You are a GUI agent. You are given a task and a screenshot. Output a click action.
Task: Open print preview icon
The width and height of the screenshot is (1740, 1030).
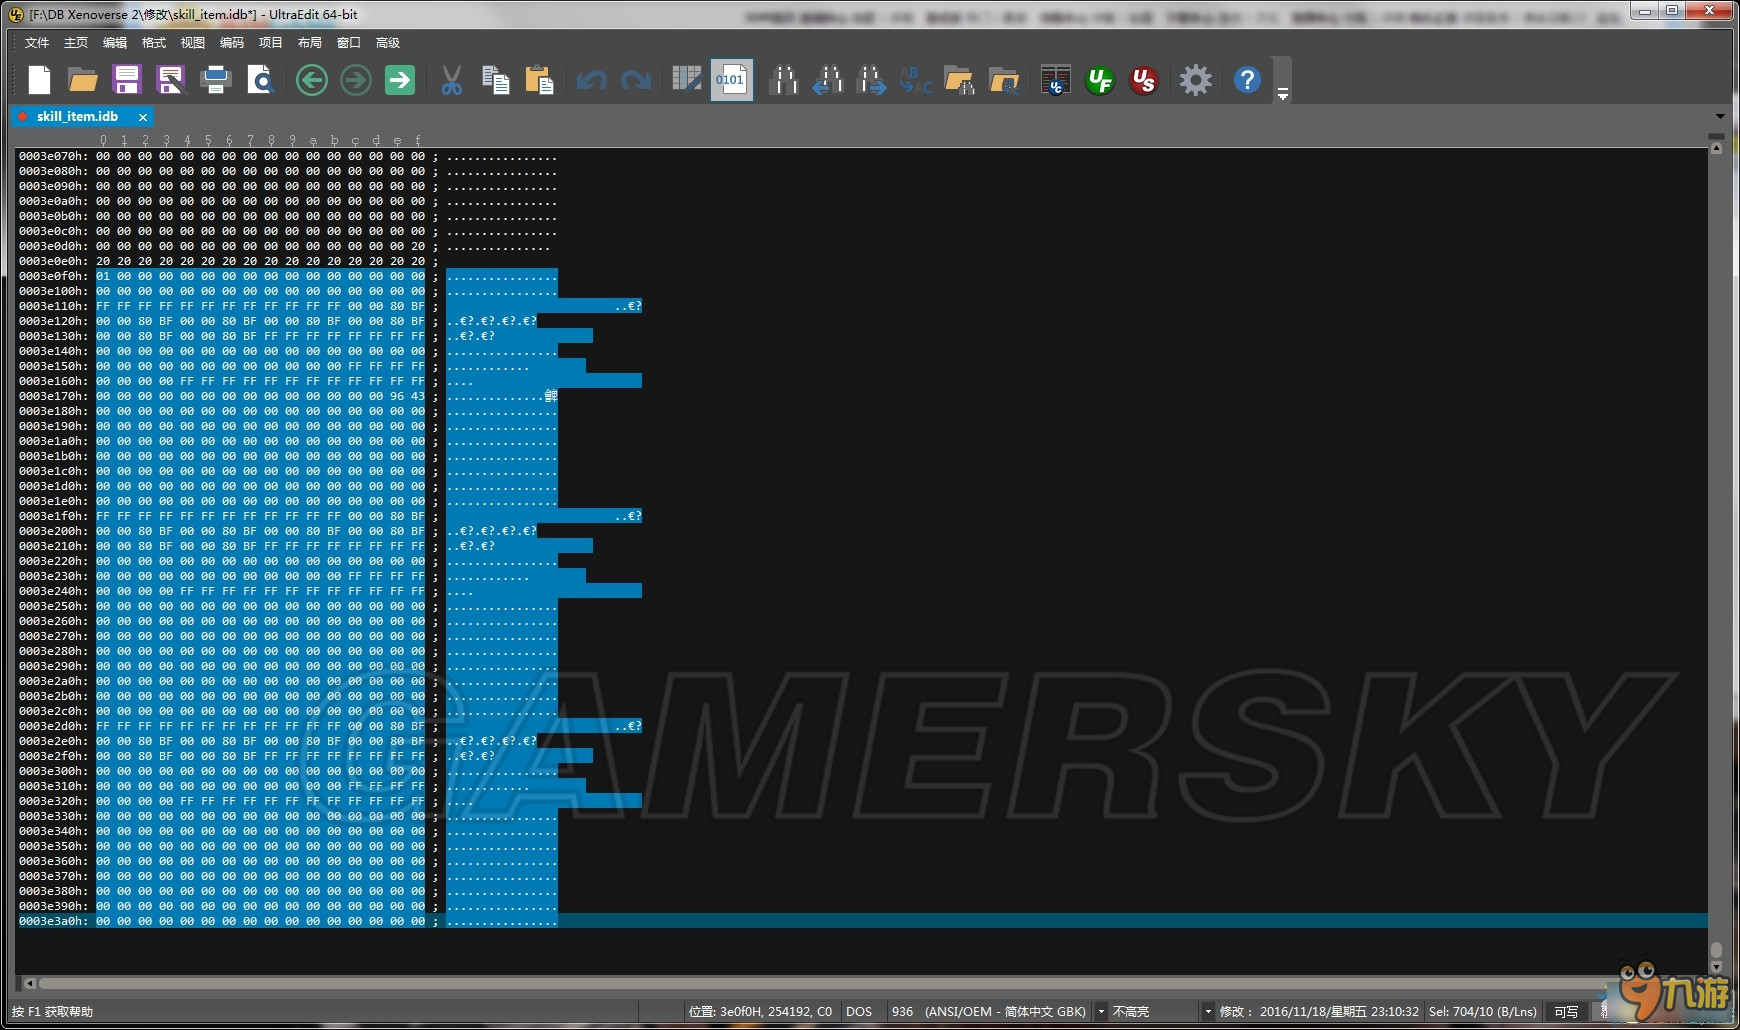[x=260, y=80]
